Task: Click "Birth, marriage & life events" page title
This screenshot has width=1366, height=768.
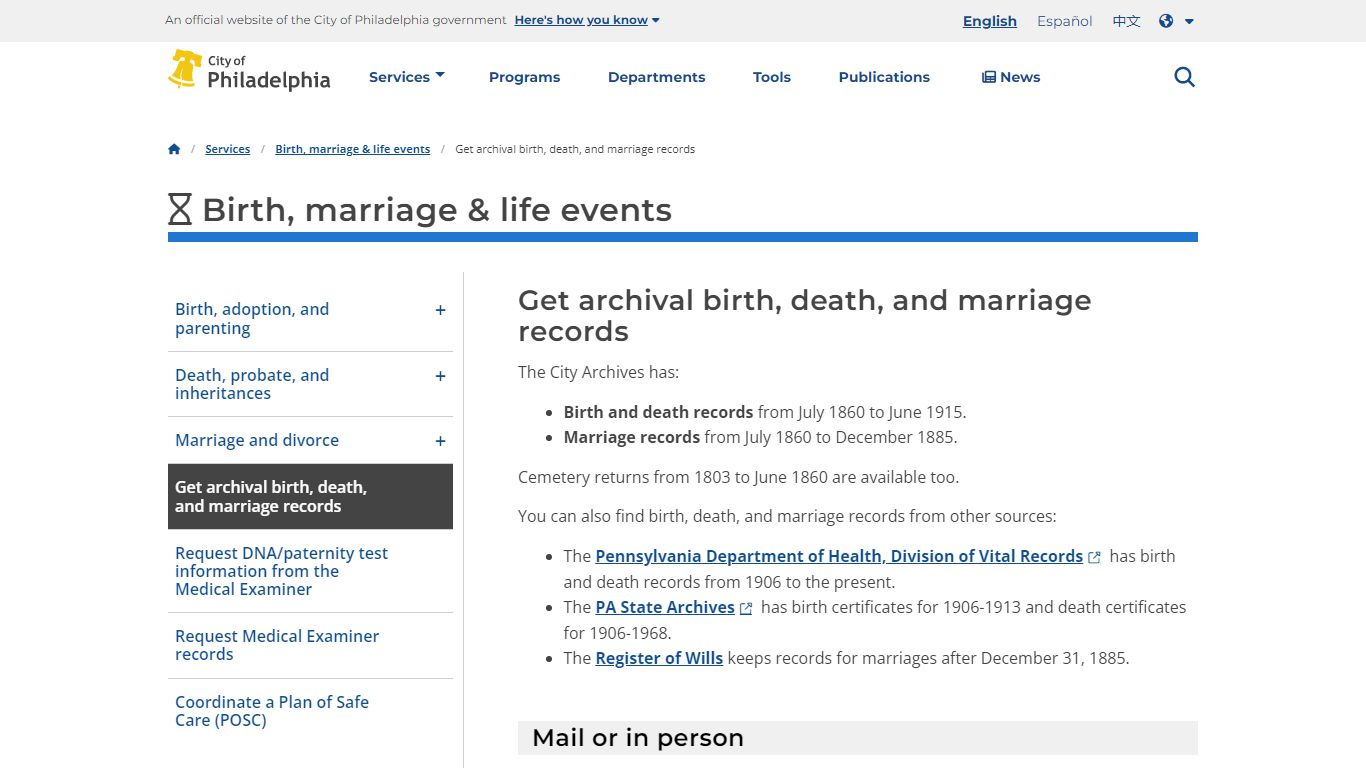Action: (x=437, y=210)
